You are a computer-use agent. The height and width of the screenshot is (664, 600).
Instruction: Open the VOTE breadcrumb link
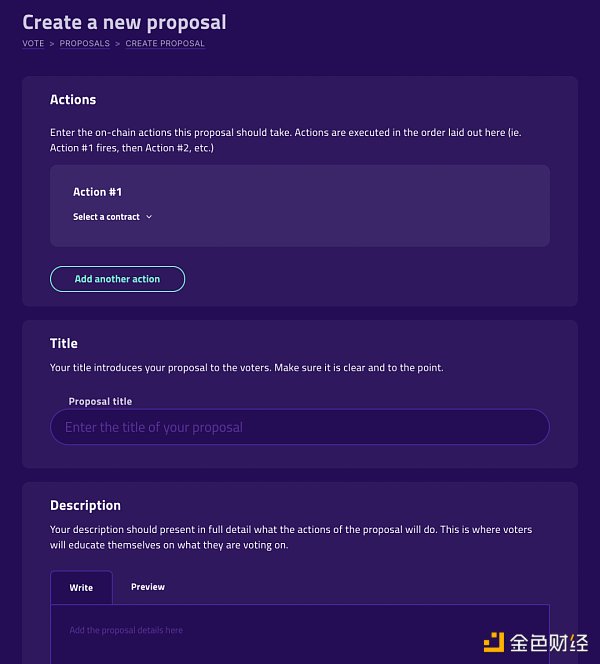click(33, 43)
